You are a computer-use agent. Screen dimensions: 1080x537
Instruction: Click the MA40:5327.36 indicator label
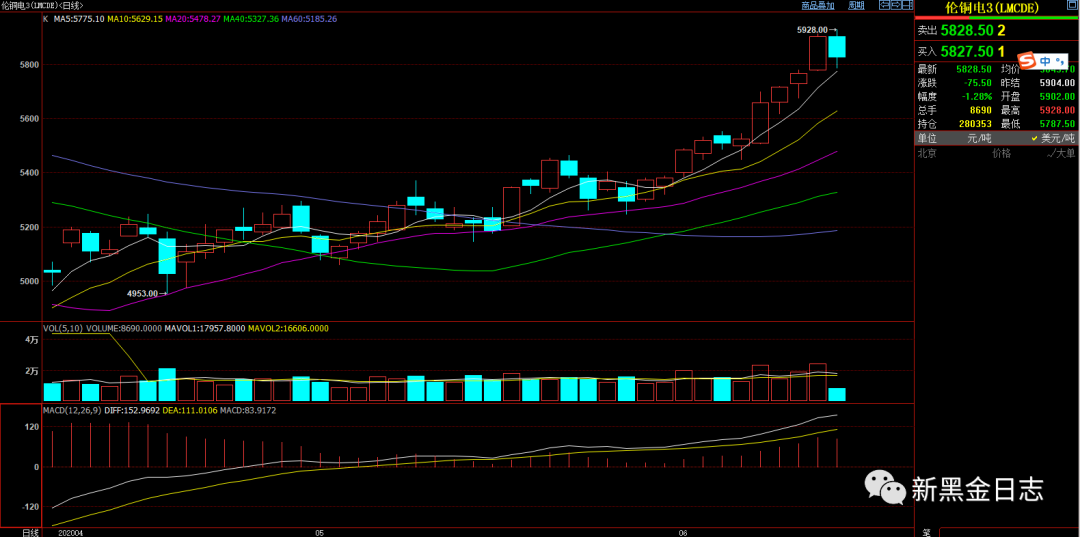click(x=251, y=19)
